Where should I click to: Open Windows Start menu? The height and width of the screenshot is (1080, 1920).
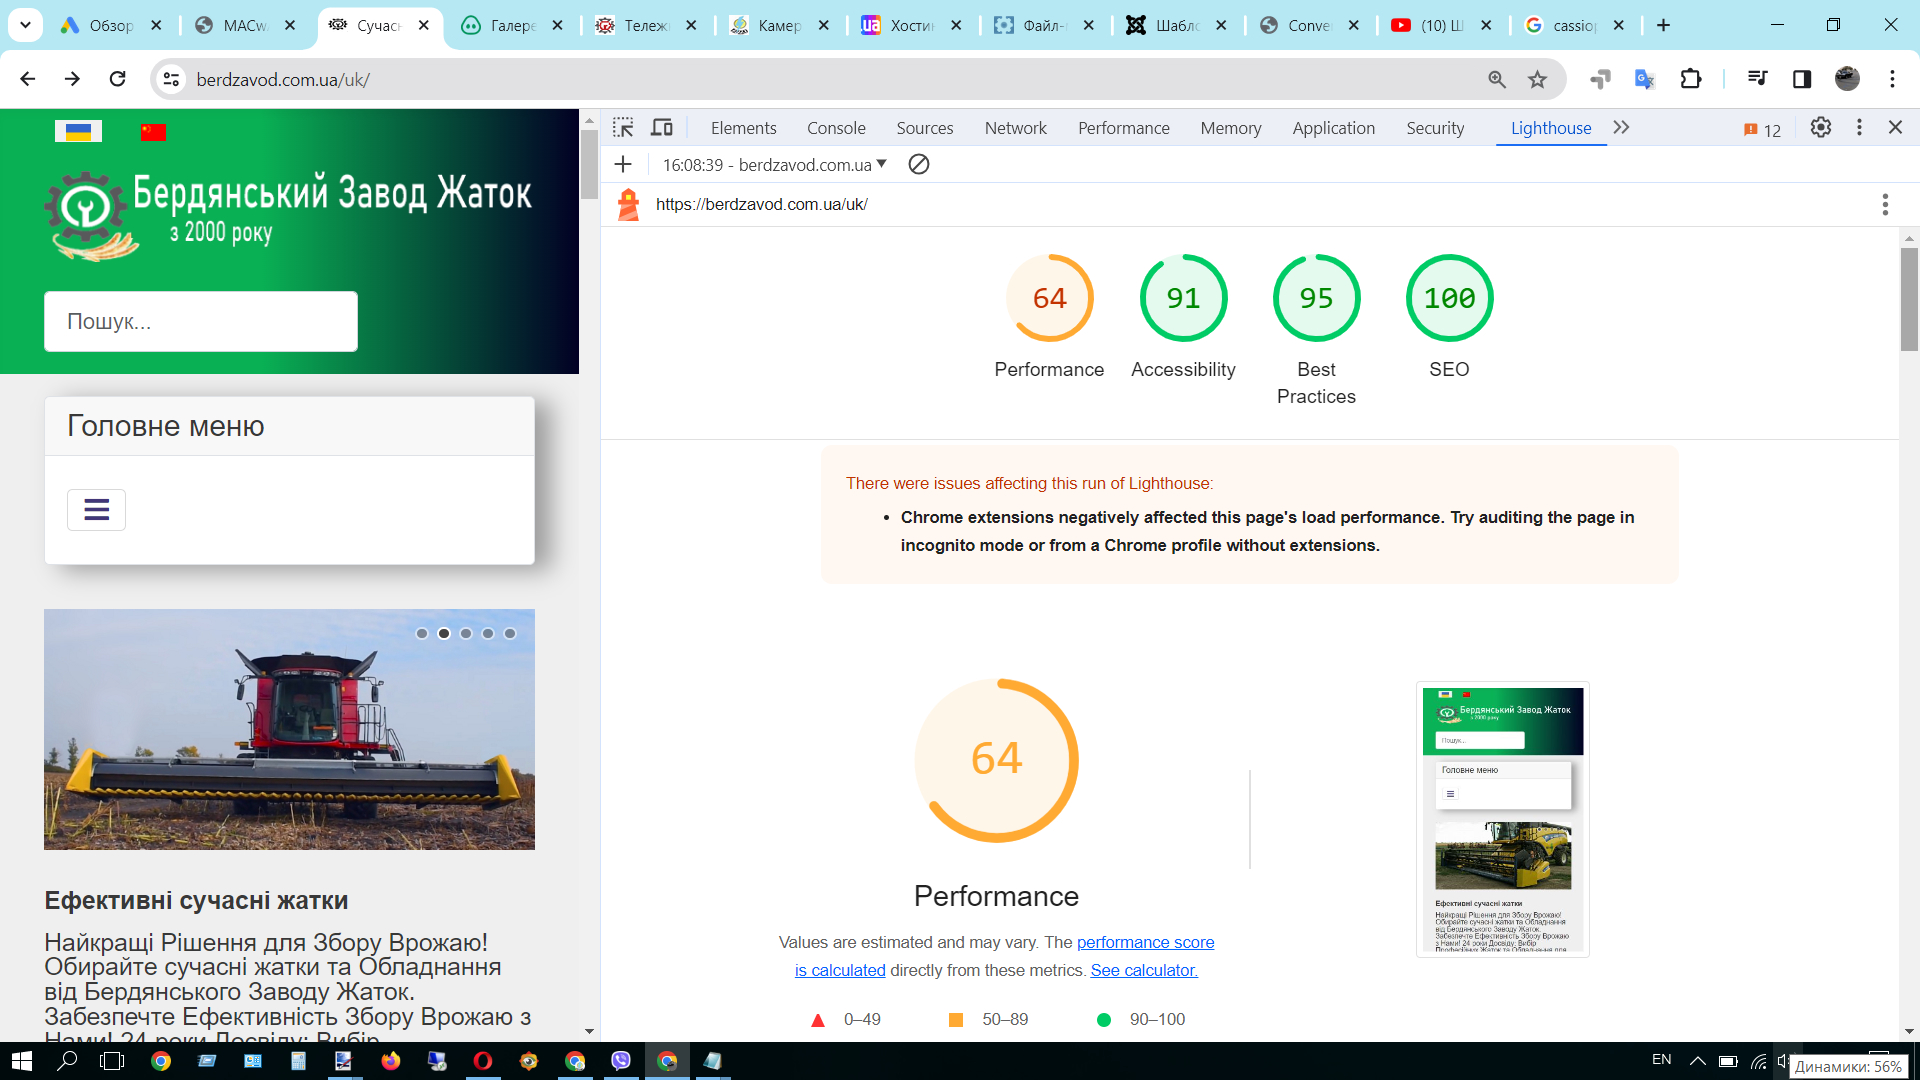22,1061
